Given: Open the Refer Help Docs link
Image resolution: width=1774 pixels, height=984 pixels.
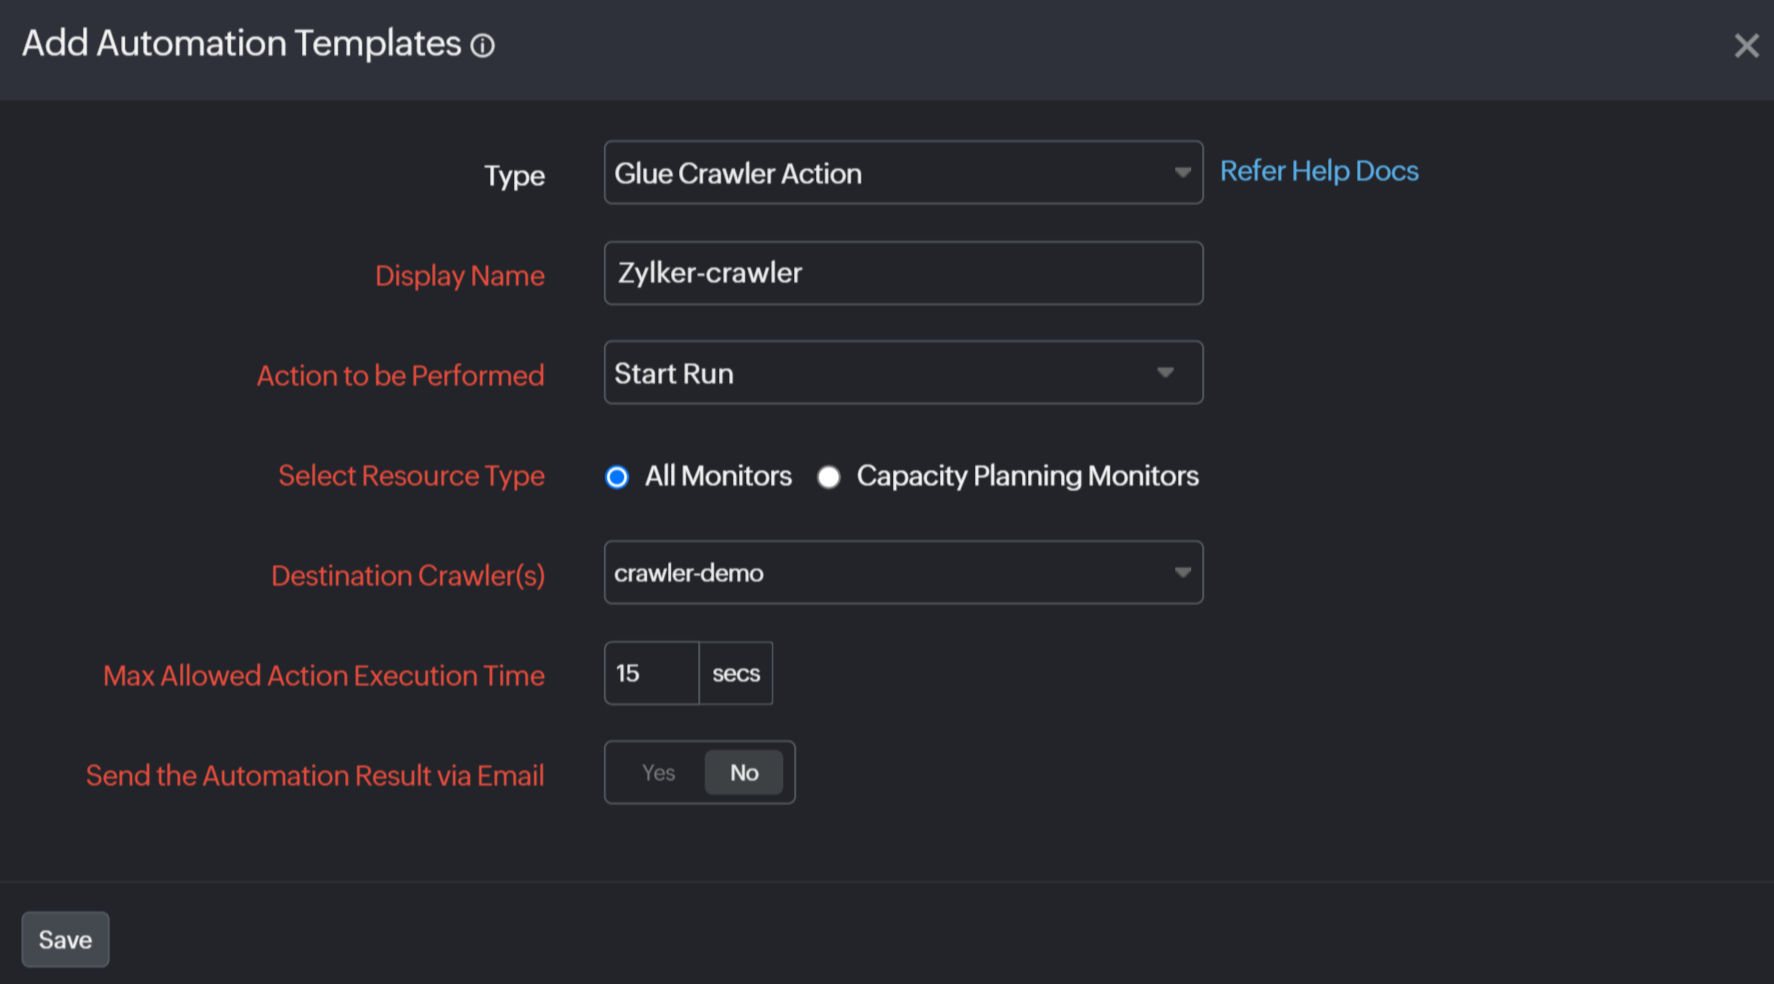Looking at the screenshot, I should pyautogui.click(x=1318, y=171).
